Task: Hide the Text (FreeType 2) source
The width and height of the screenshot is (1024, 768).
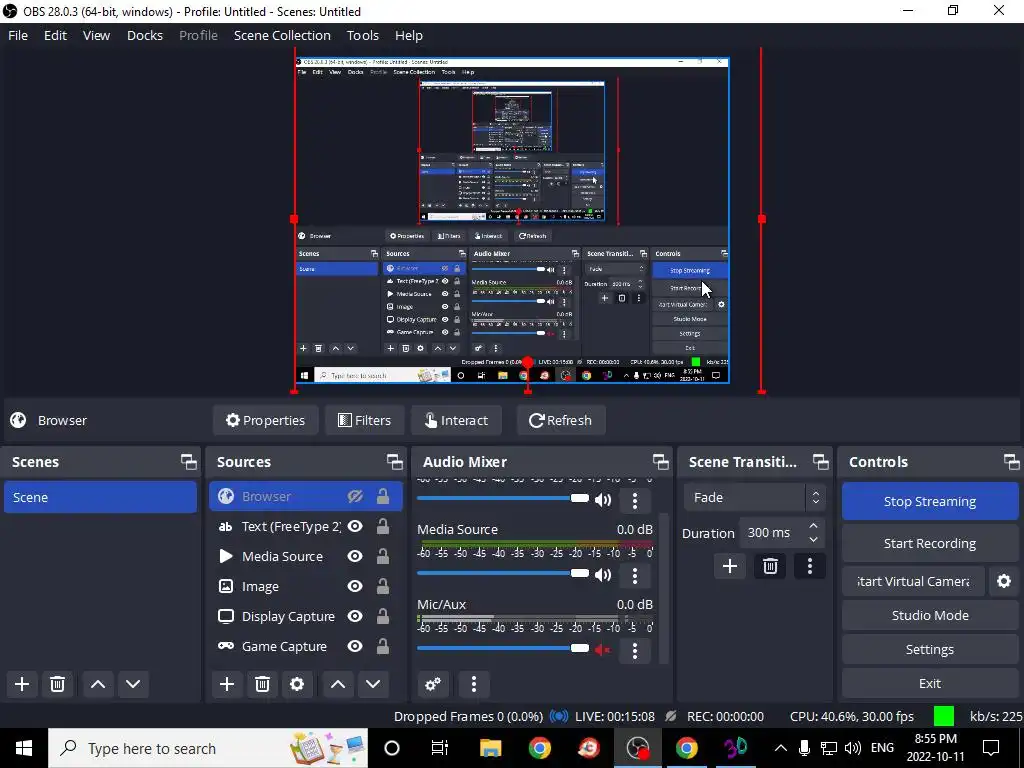Action: coord(355,526)
